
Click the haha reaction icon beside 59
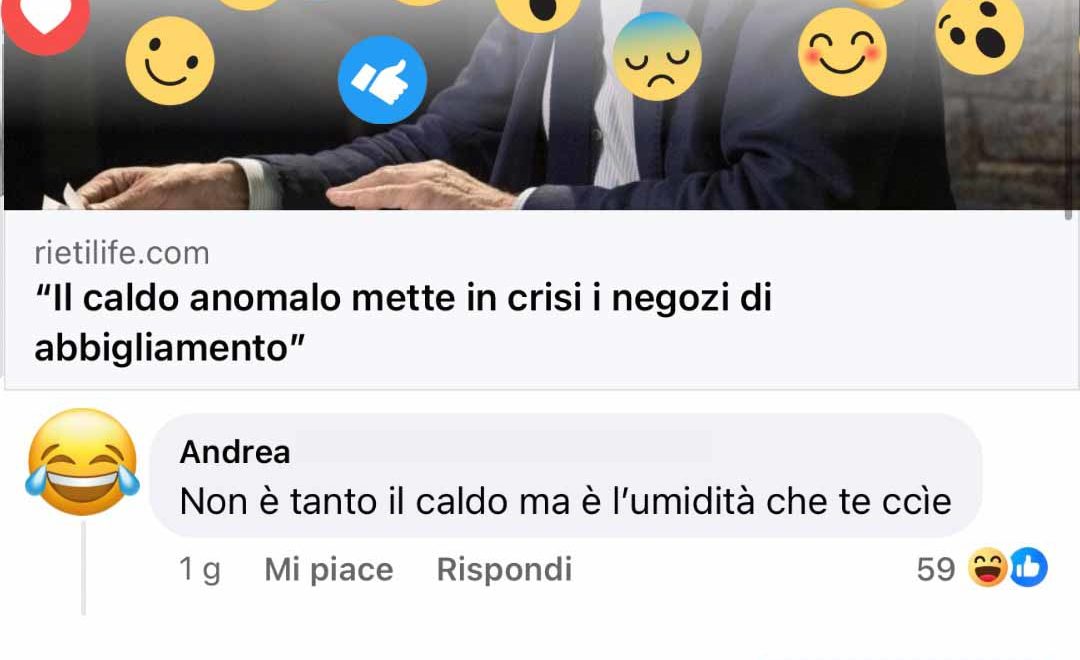[988, 568]
